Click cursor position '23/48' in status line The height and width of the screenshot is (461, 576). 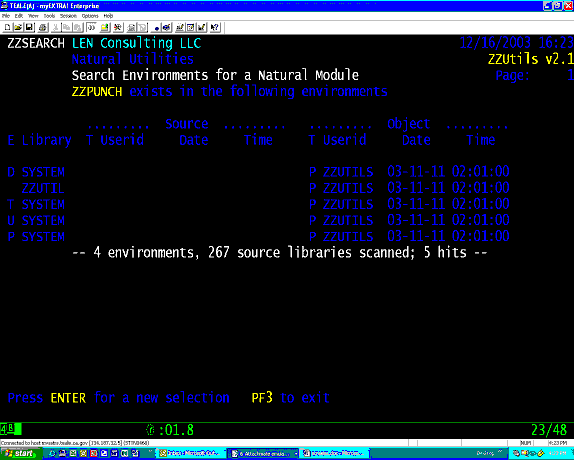point(549,430)
